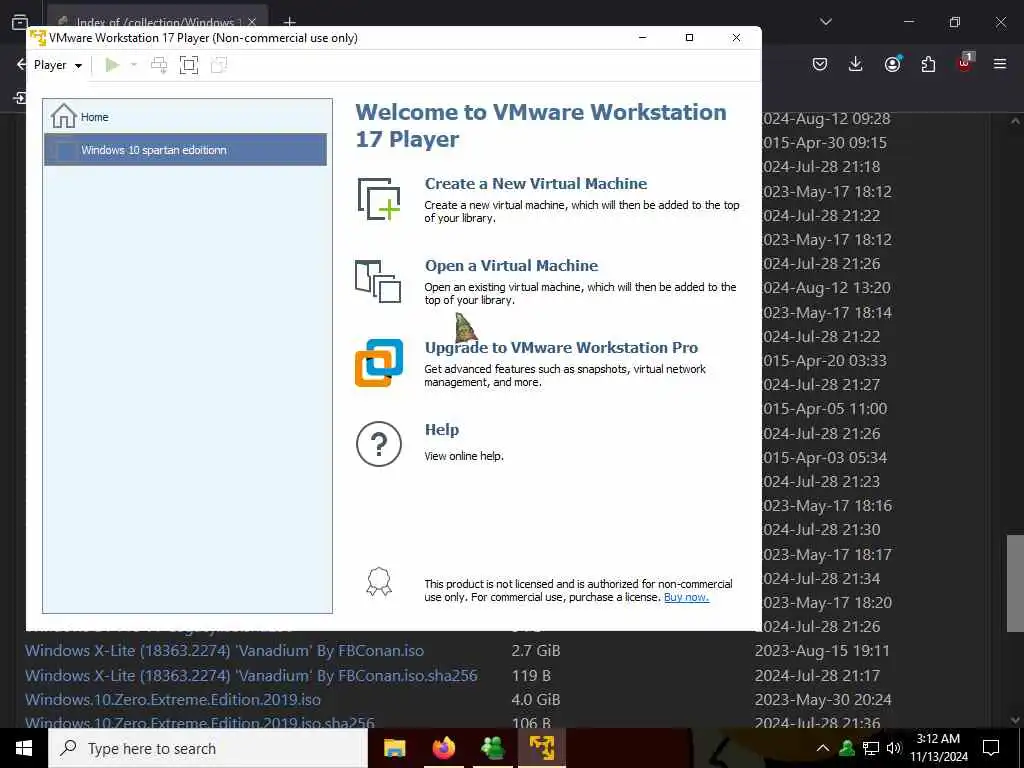
Task: Open the notification center icon
Action: tap(991, 748)
